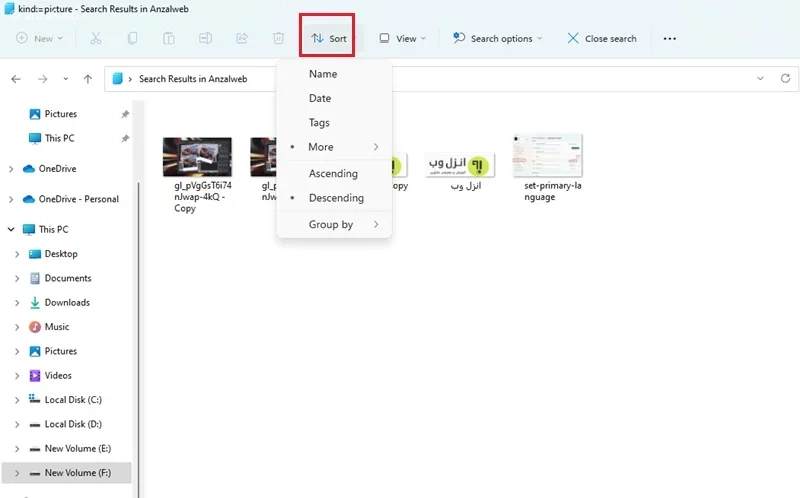The image size is (800, 498).
Task: Click the Paste clipboard icon
Action: coord(169,38)
